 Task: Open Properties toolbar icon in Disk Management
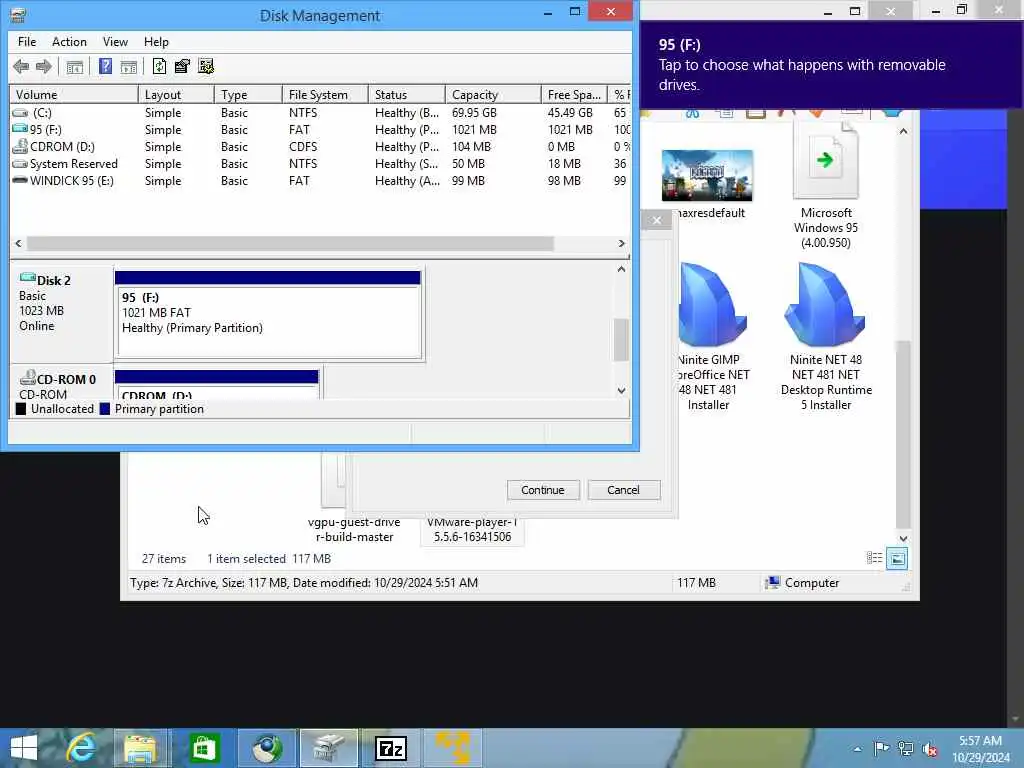click(182, 66)
